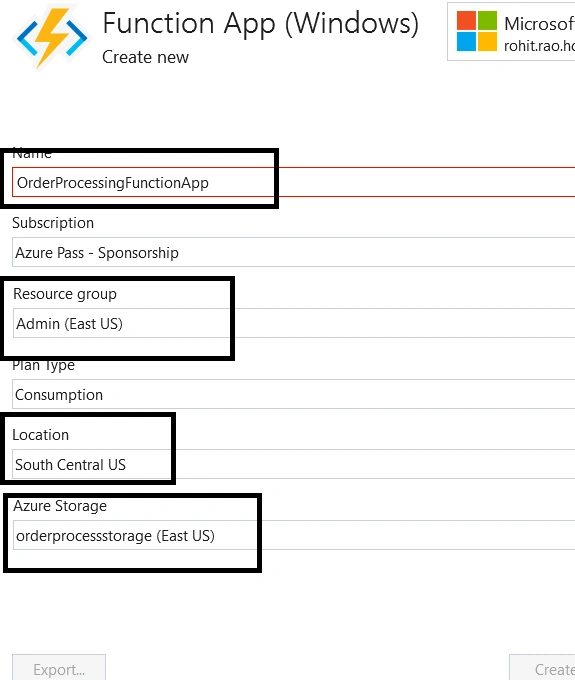Expand the Azure Storage orderprocessstorage dropdown
The width and height of the screenshot is (575, 680).
click(x=294, y=535)
